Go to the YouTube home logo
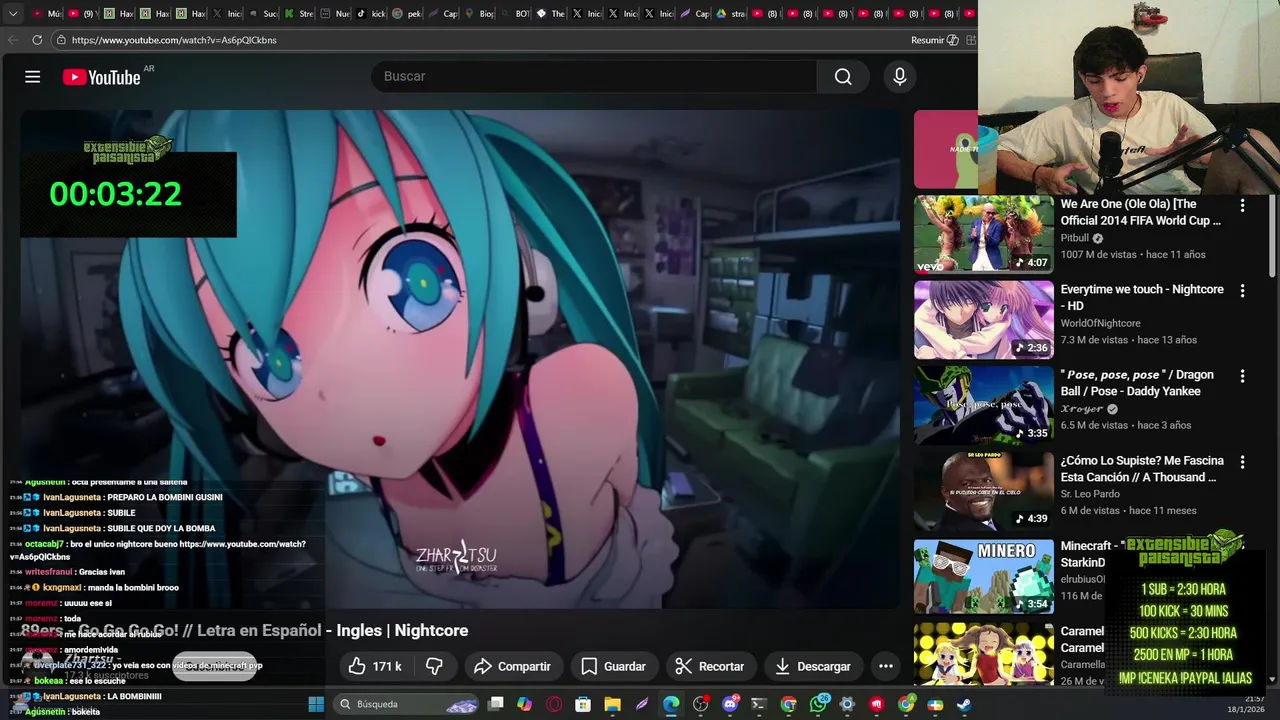1280x720 pixels. (x=102, y=77)
